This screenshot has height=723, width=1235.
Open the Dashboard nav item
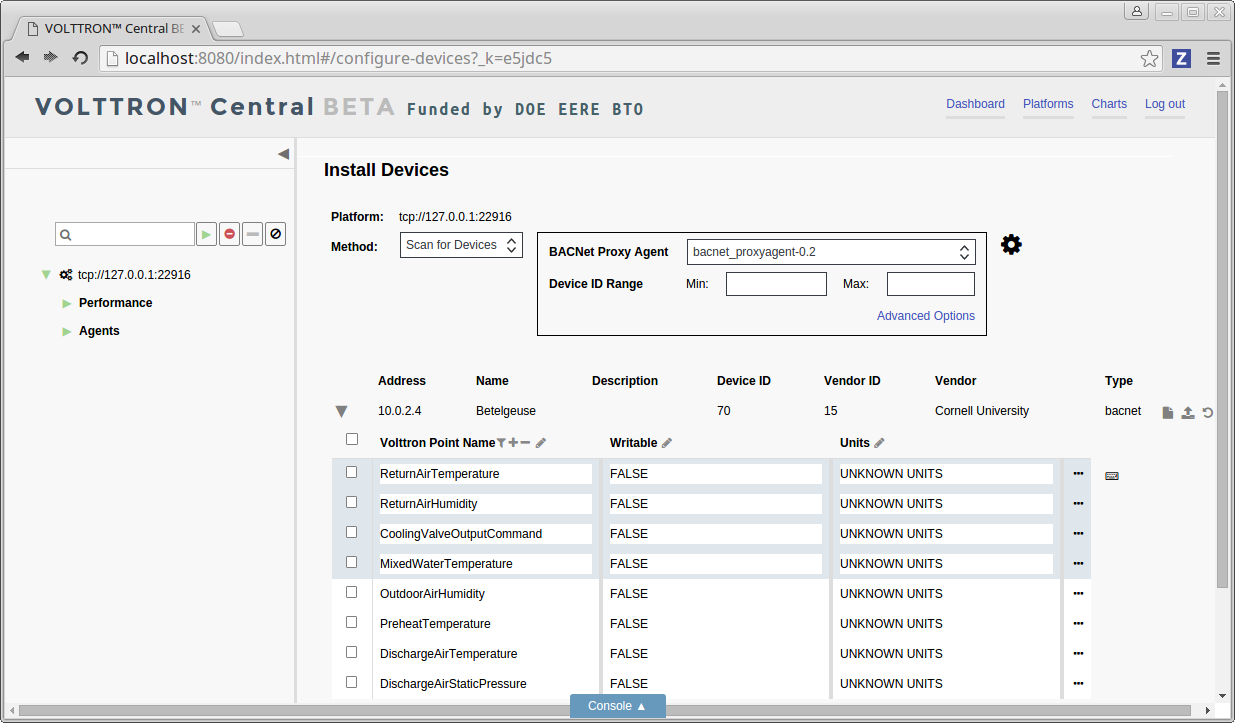coord(975,104)
